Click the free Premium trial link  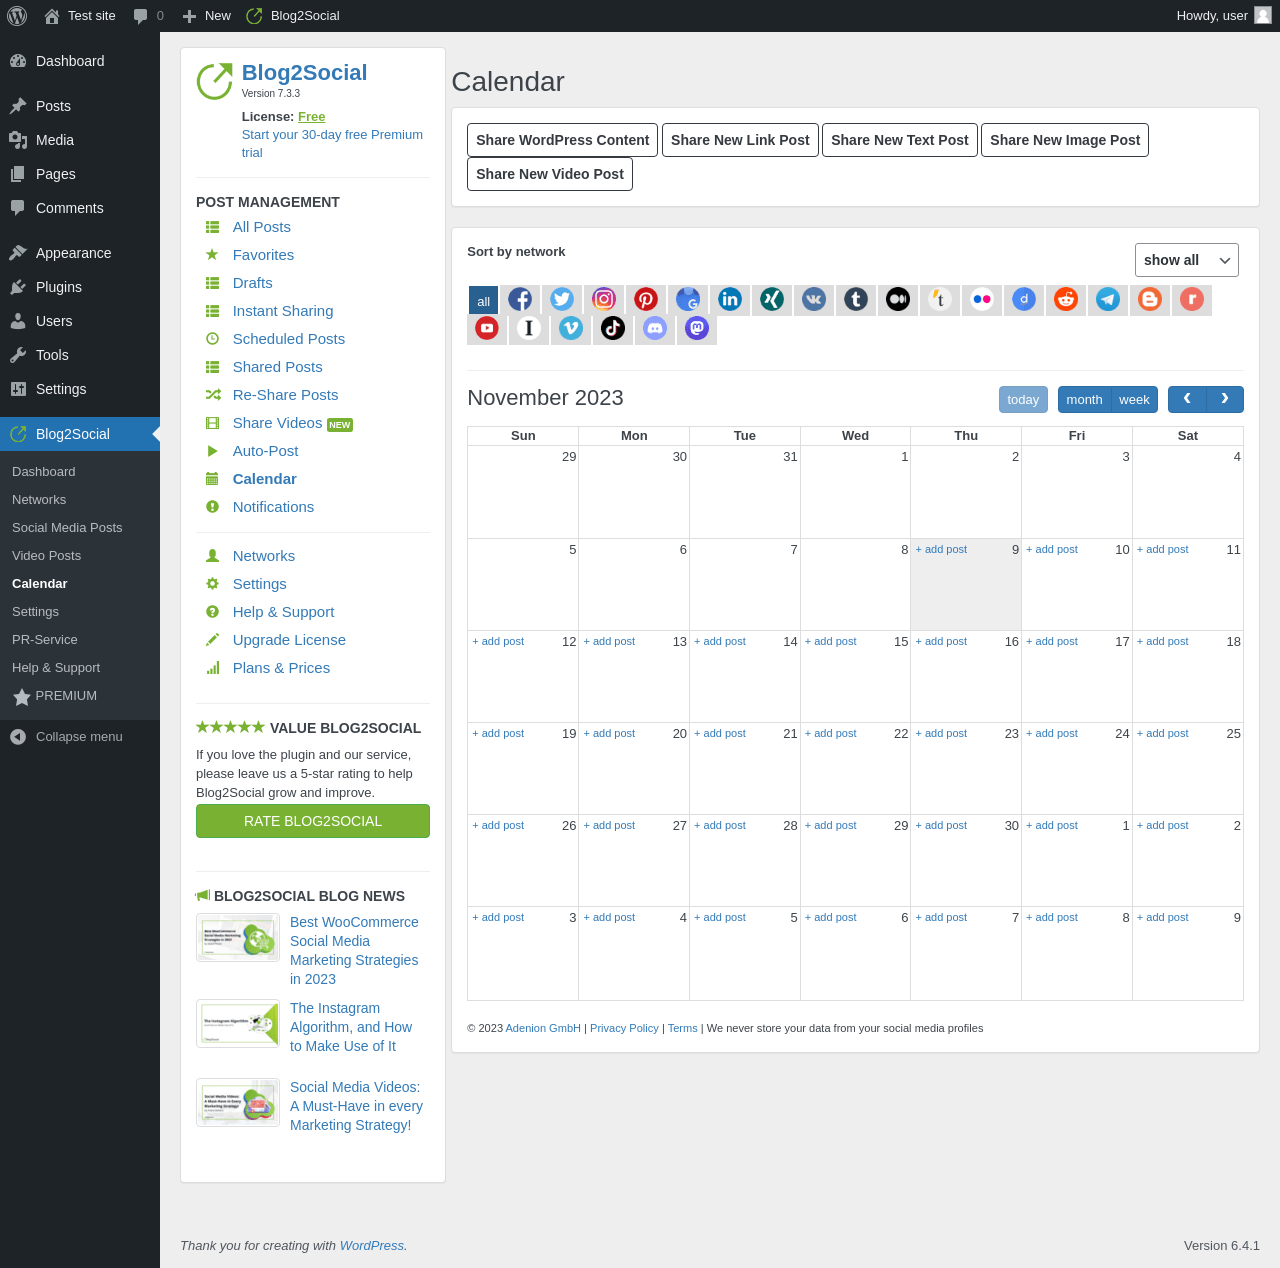coord(332,144)
